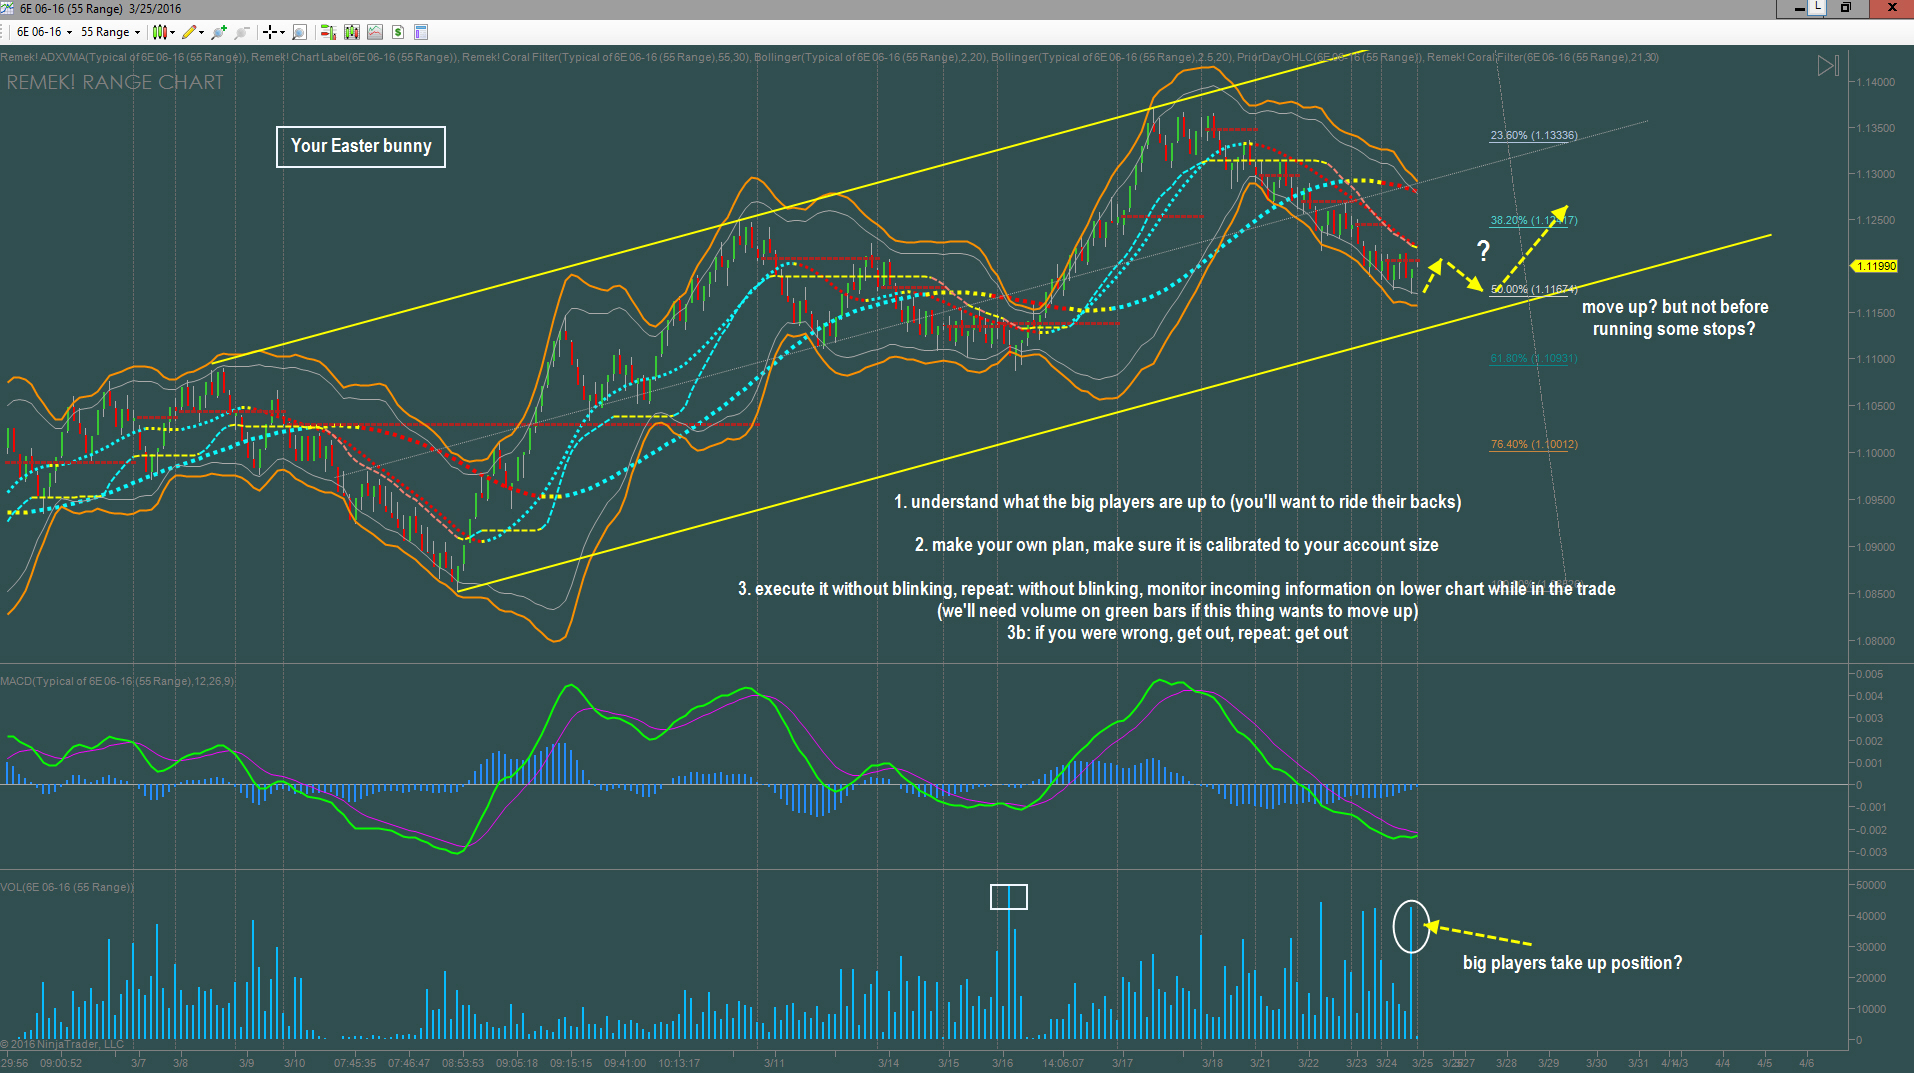Viewport: 1914px width, 1073px height.
Task: Open the Strategies dollar-sign icon
Action: tap(398, 32)
